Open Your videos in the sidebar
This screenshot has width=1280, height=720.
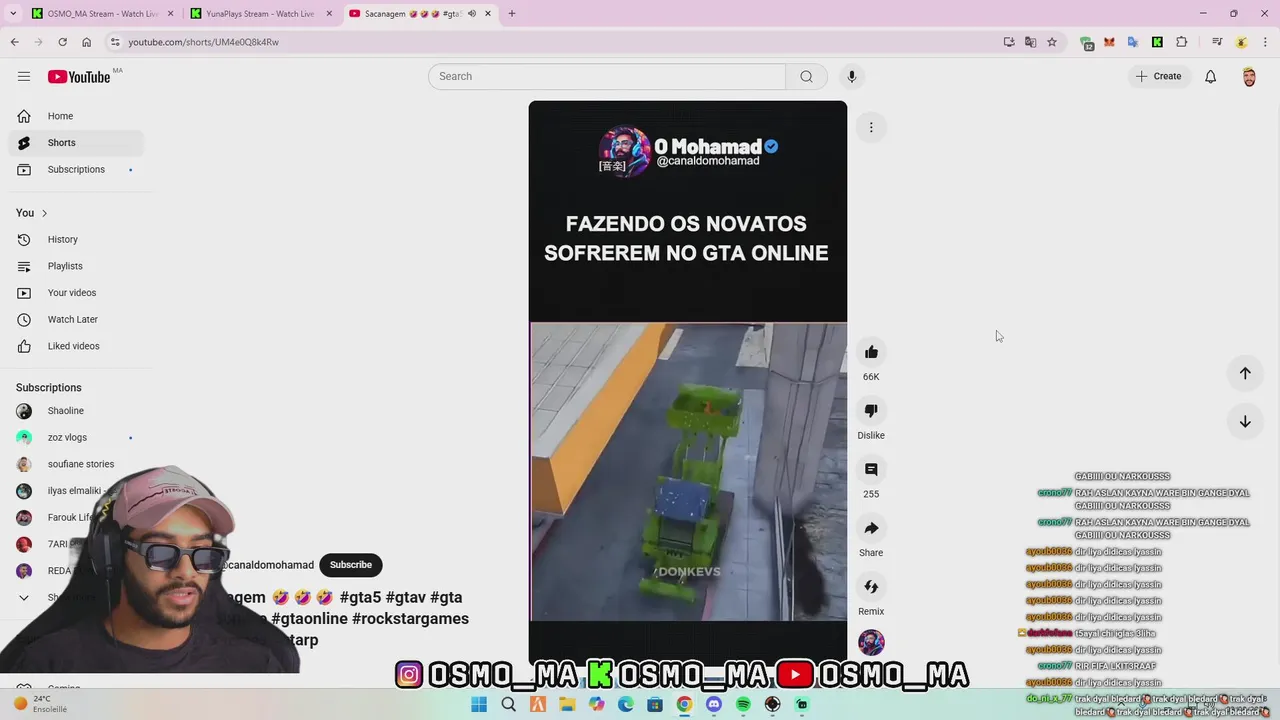click(76, 293)
